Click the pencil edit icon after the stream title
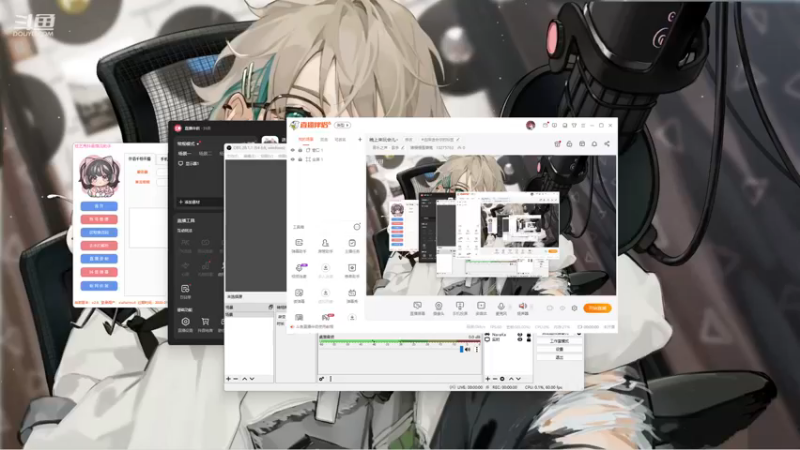Screen dimensions: 800x450 458,139
